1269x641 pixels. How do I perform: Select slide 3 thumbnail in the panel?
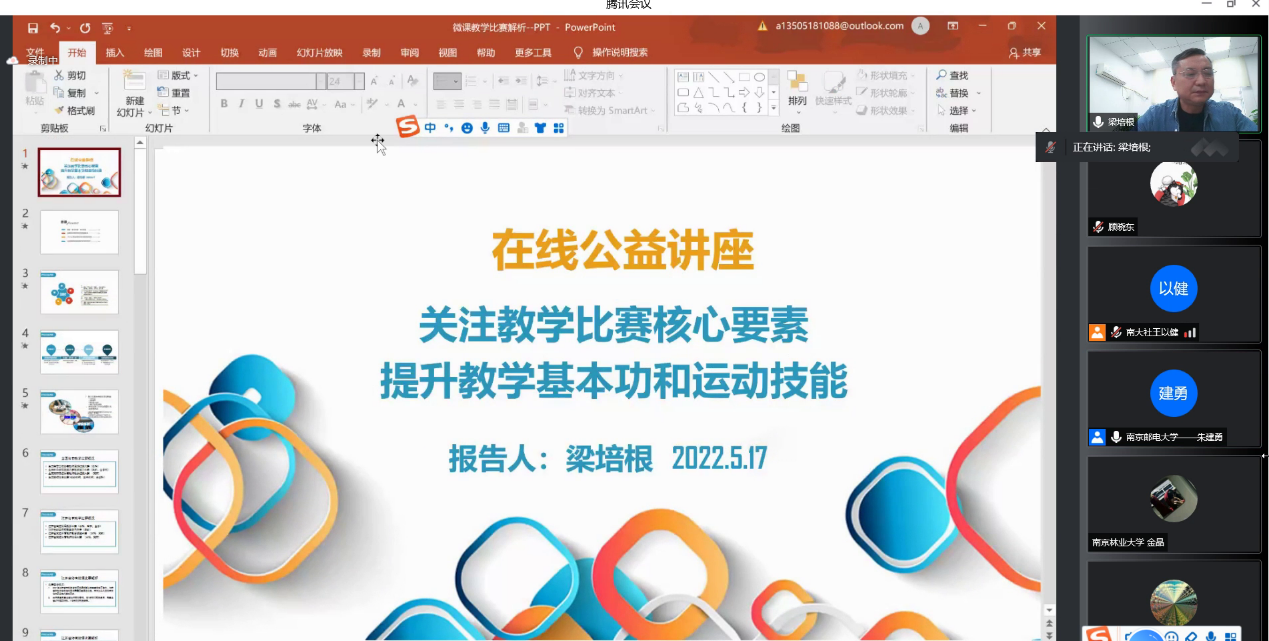tap(79, 292)
